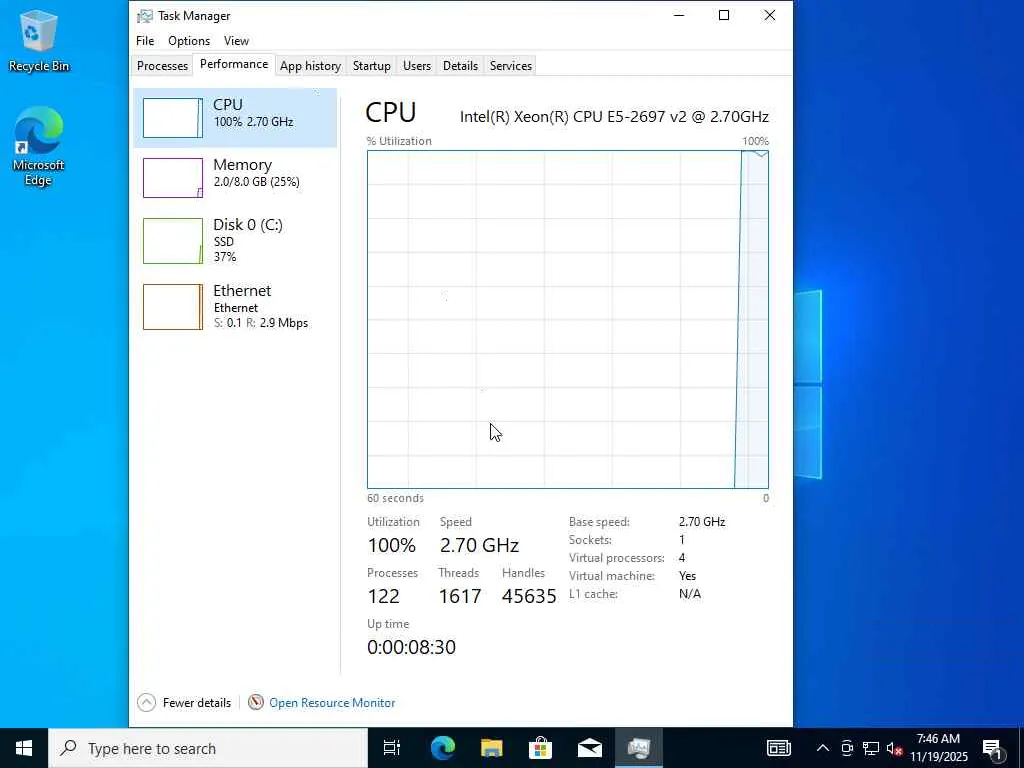The image size is (1024, 768).
Task: Click the Disk 0 (C:) label
Action: [248, 225]
